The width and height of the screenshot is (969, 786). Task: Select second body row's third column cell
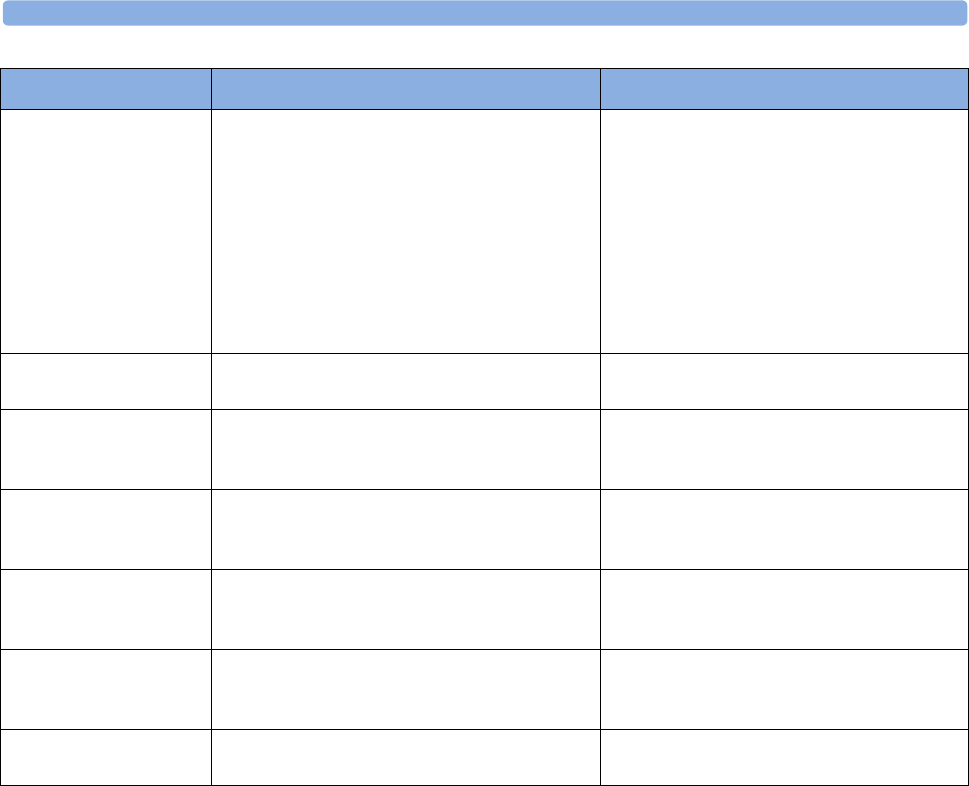pyautogui.click(x=784, y=381)
